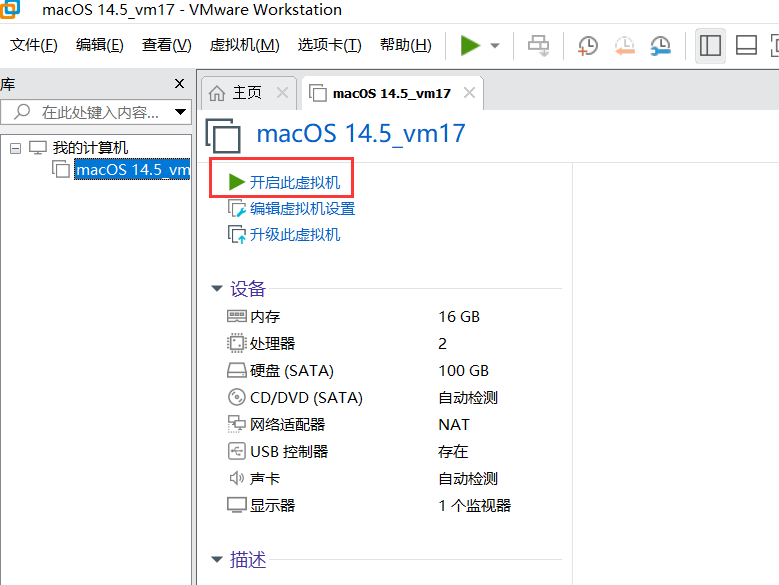
Task: Click 升级此虚拟机 link
Action: 294,234
